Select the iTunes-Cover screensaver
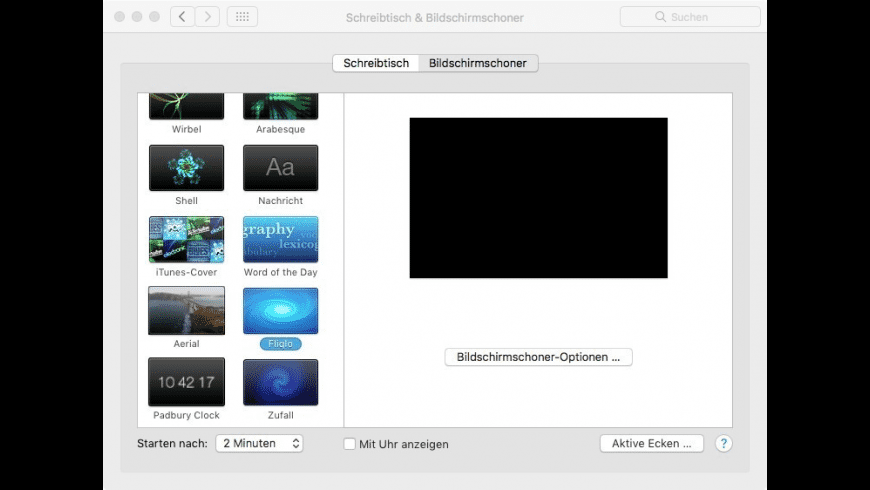870x490 pixels. pyautogui.click(x=186, y=240)
